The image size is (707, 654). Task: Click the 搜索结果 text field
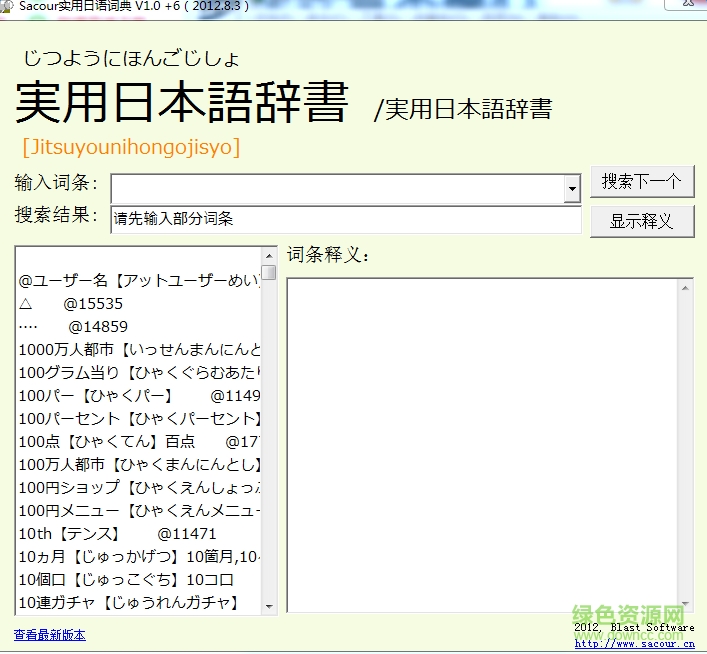click(x=346, y=220)
